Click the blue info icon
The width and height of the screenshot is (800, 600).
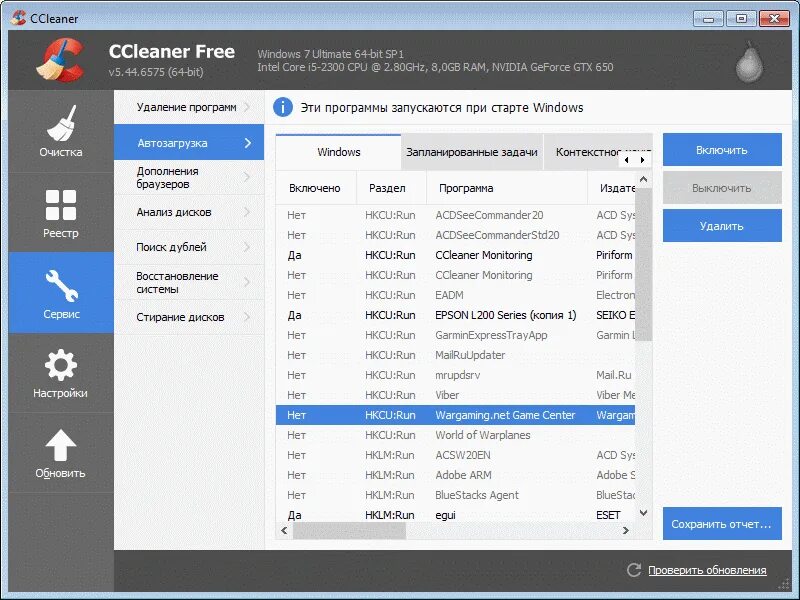(283, 108)
